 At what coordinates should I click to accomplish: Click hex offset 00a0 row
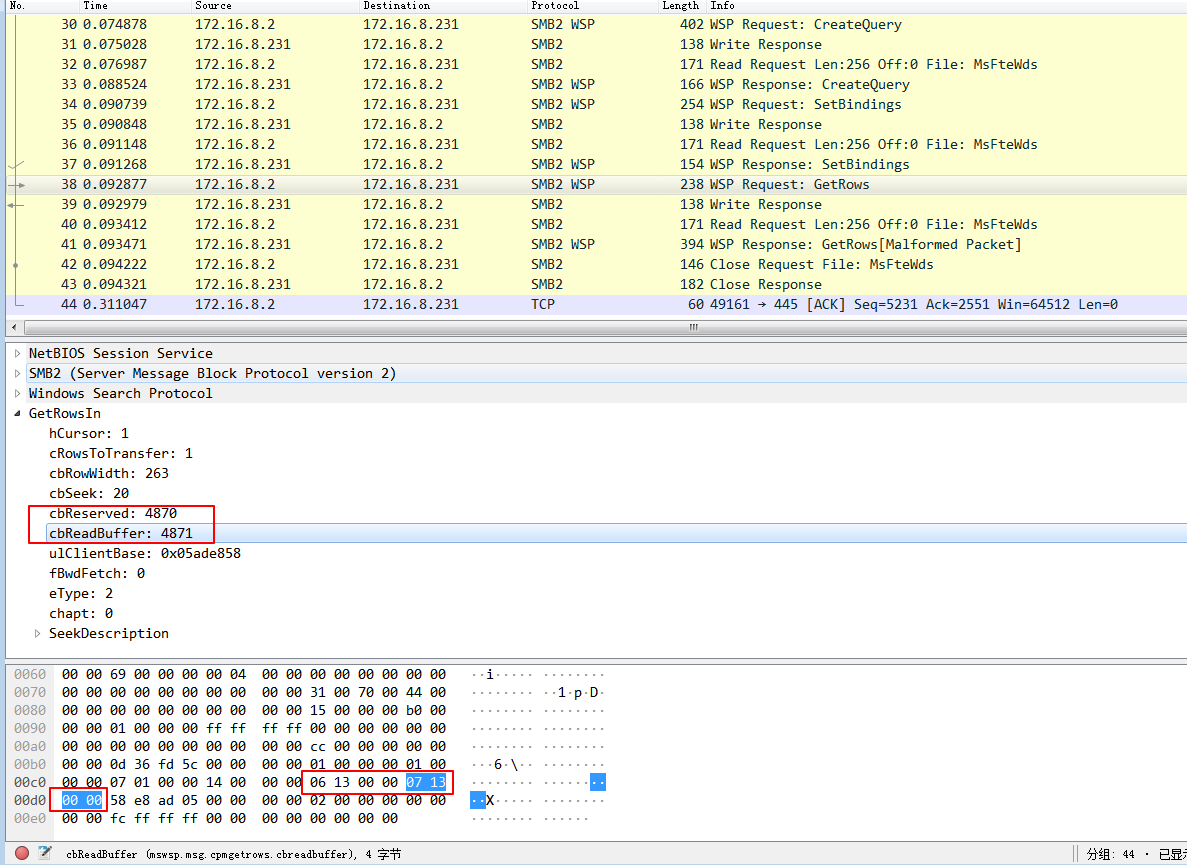pos(30,746)
